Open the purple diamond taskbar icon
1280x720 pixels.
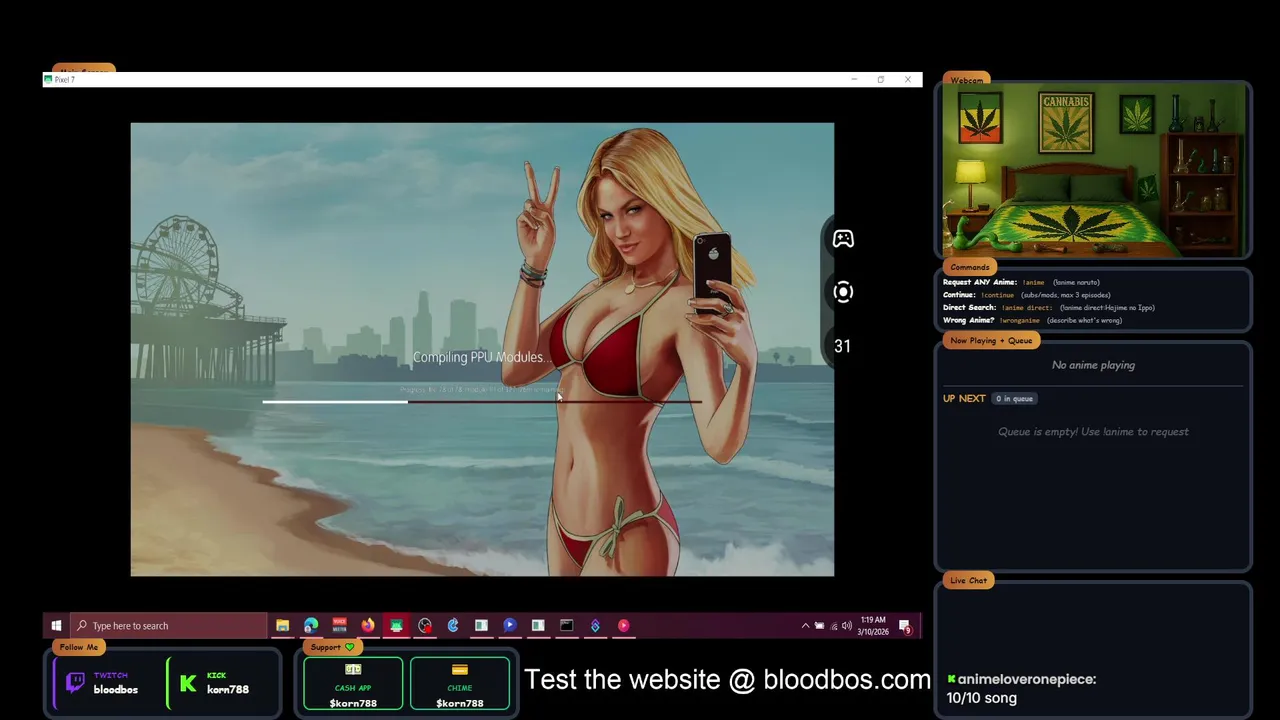pos(595,626)
